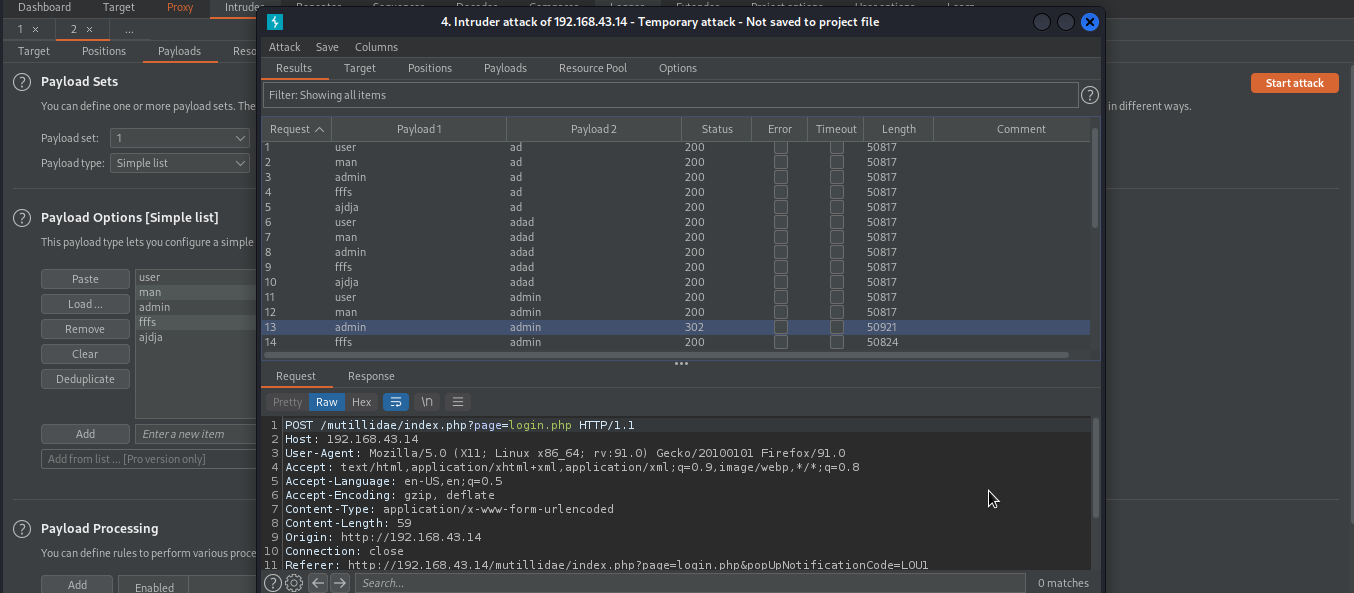Open help icon beside Payload Sets heading

tap(22, 82)
